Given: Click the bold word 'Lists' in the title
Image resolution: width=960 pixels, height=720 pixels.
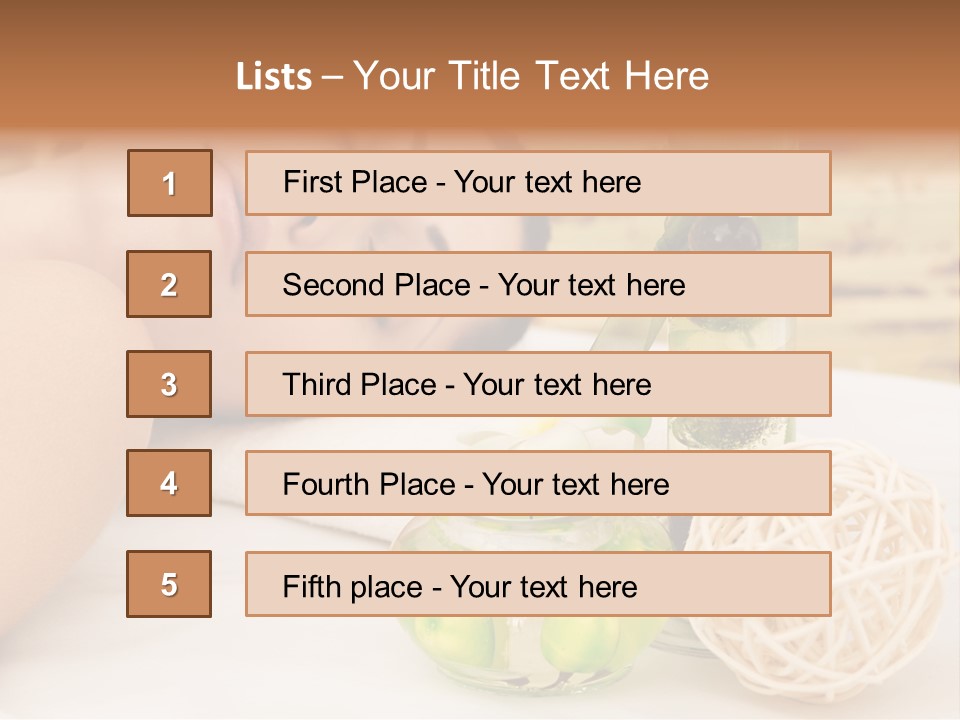Looking at the screenshot, I should click(274, 77).
